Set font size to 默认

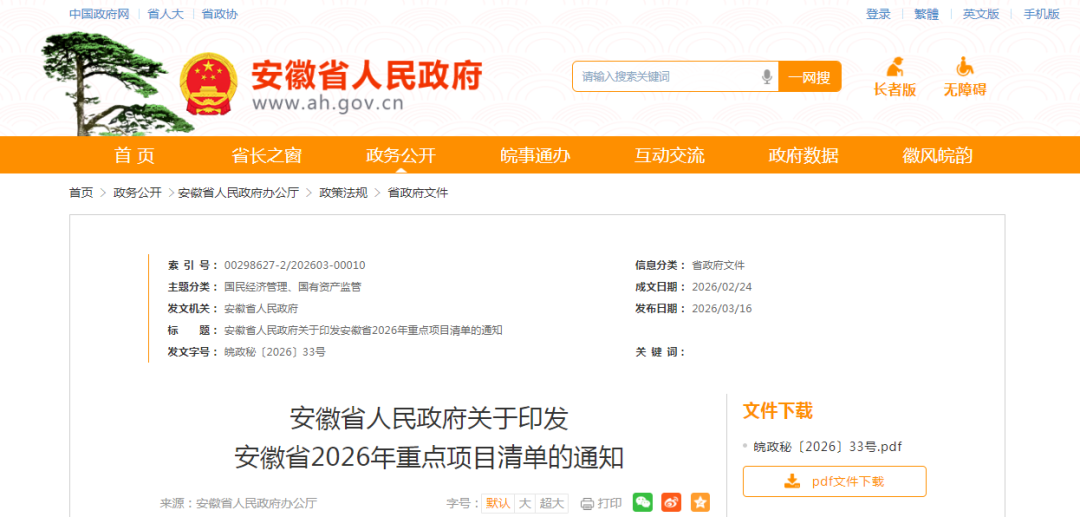(x=498, y=503)
